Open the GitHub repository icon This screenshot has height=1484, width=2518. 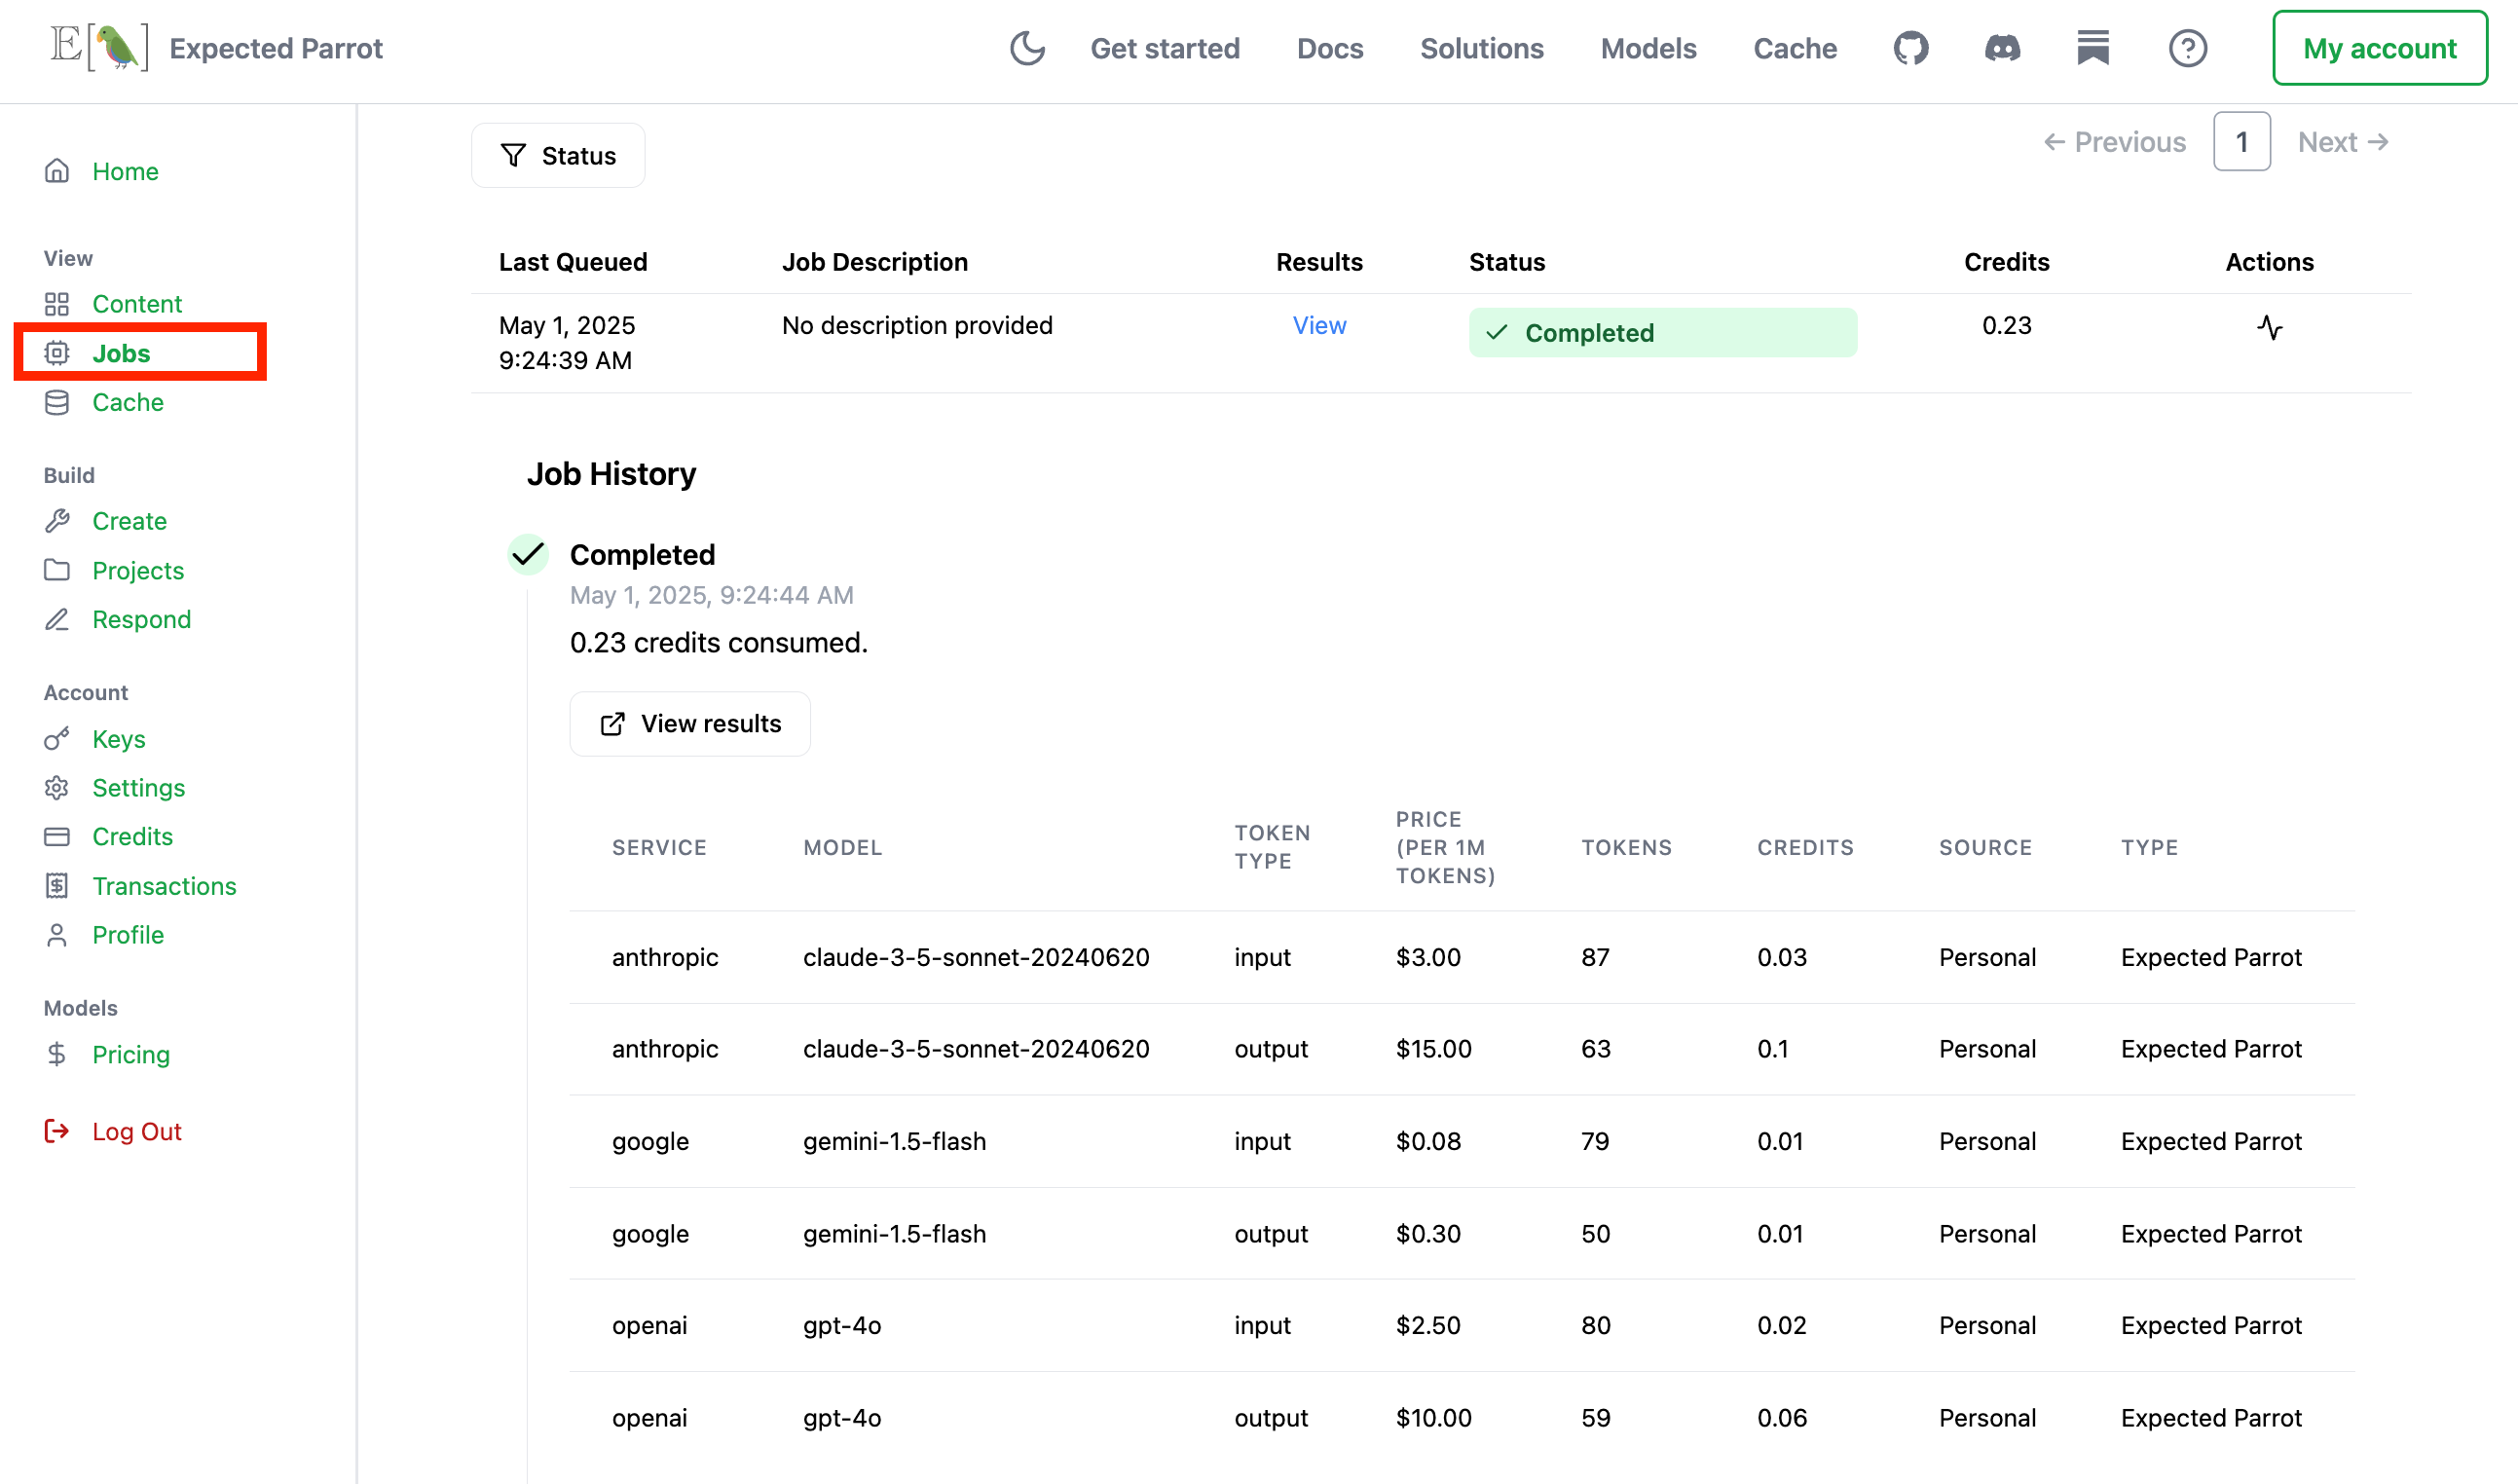1910,48
